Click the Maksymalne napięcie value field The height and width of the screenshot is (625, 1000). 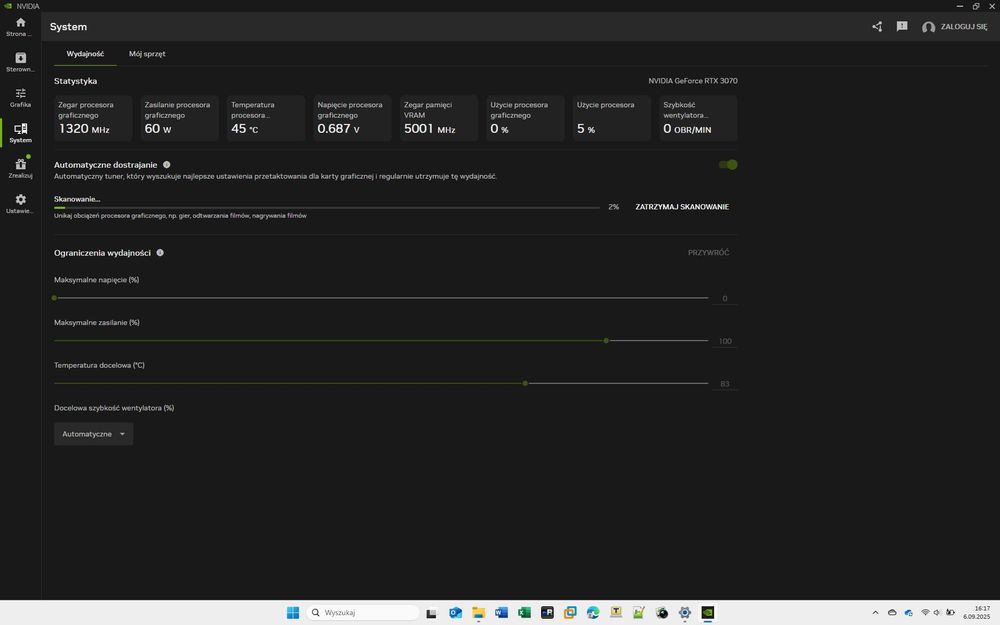[724, 298]
